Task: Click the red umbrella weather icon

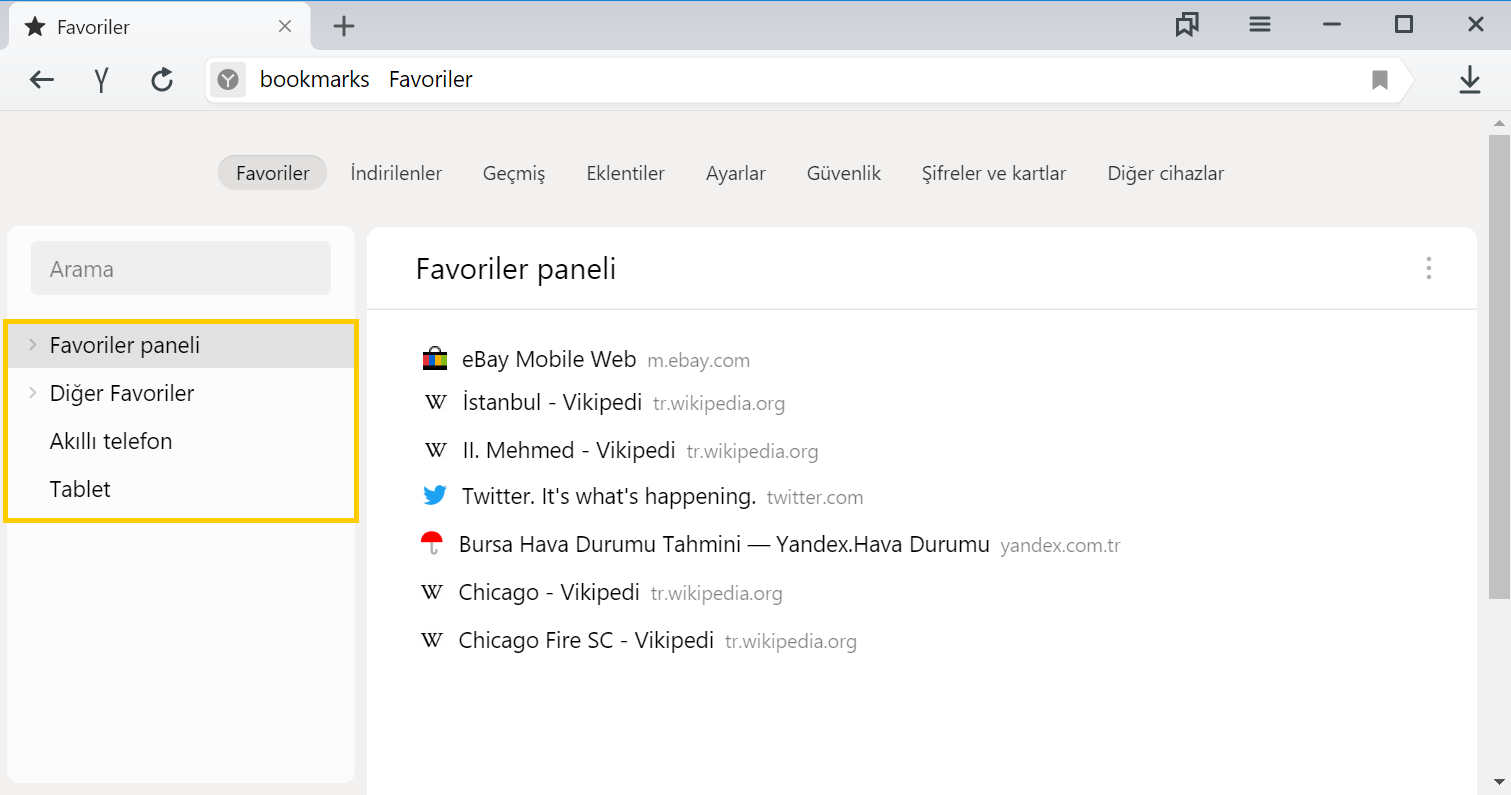Action: pos(432,544)
